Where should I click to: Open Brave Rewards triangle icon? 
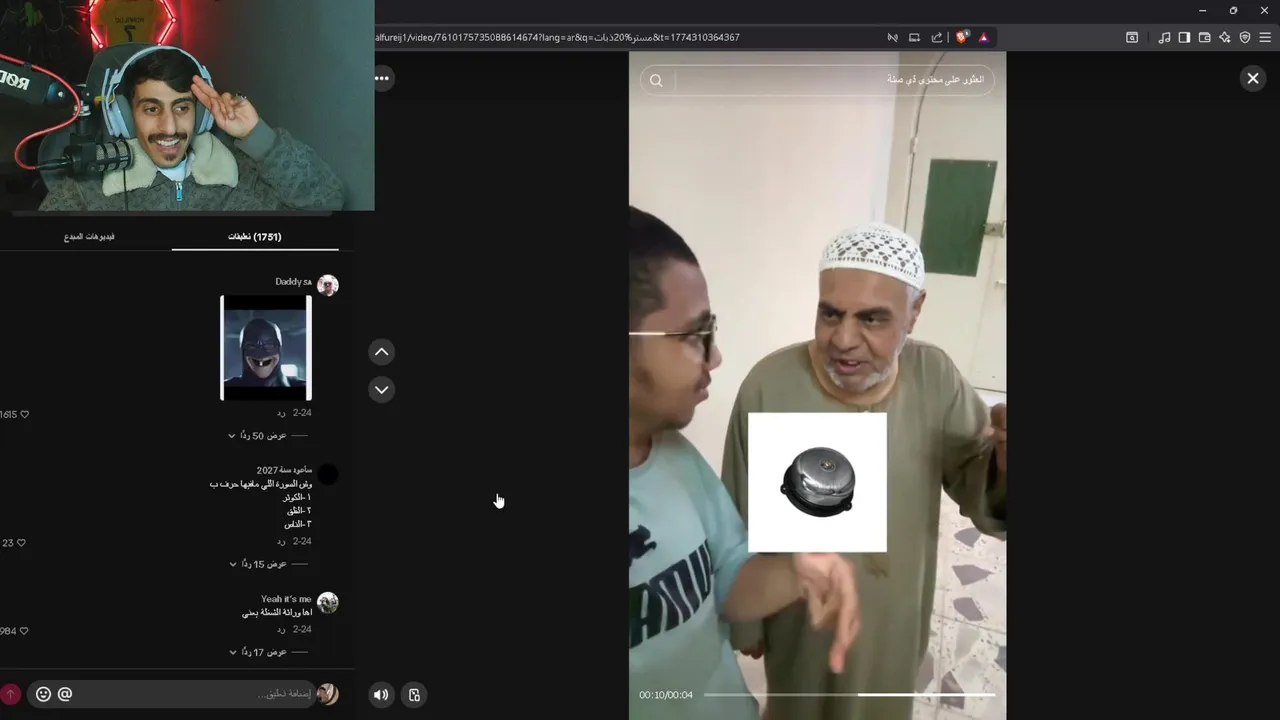984,37
